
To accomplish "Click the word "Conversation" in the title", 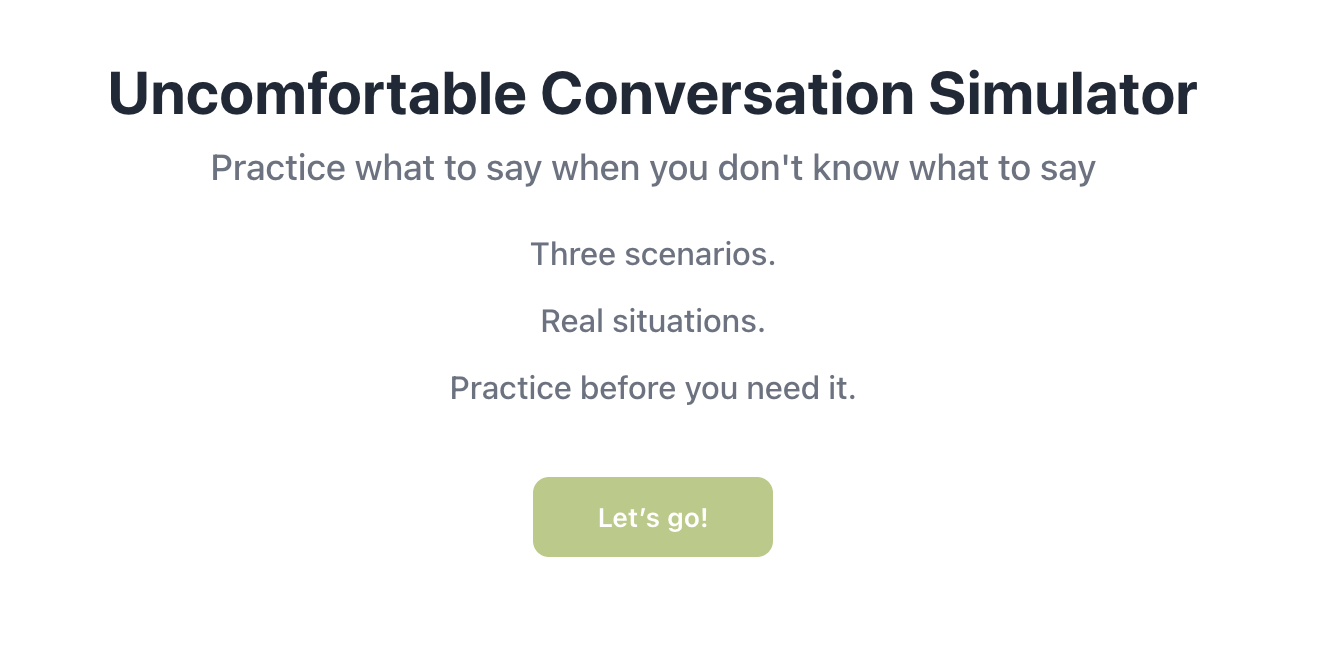I will tap(727, 95).
